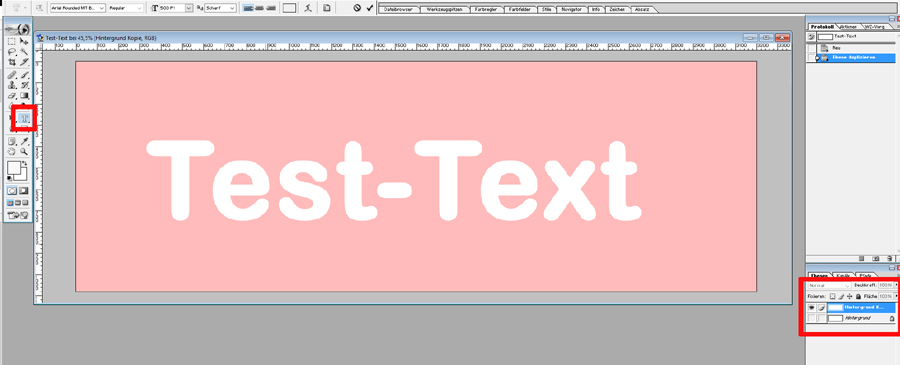Cancel text edit with the circle-slash icon
This screenshot has height=365, width=900.
356,8
